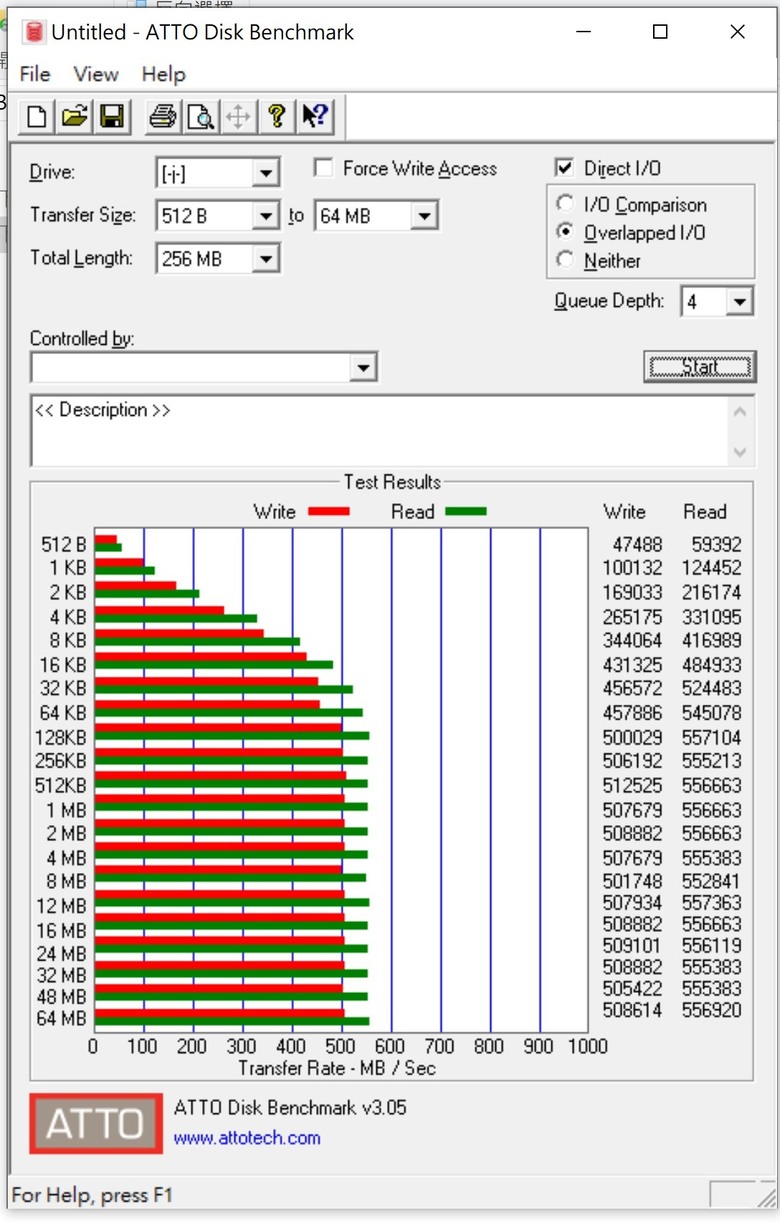Click the green Read legend swatch
780x1223 pixels.
point(465,512)
